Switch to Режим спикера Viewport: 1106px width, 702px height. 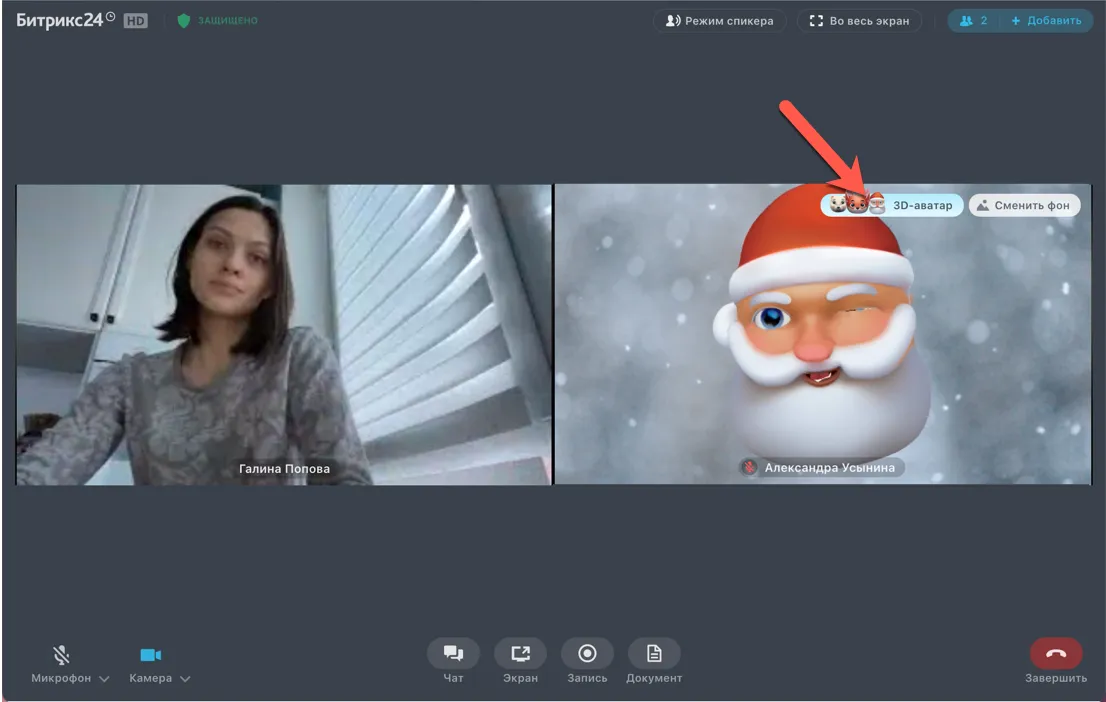[x=719, y=20]
